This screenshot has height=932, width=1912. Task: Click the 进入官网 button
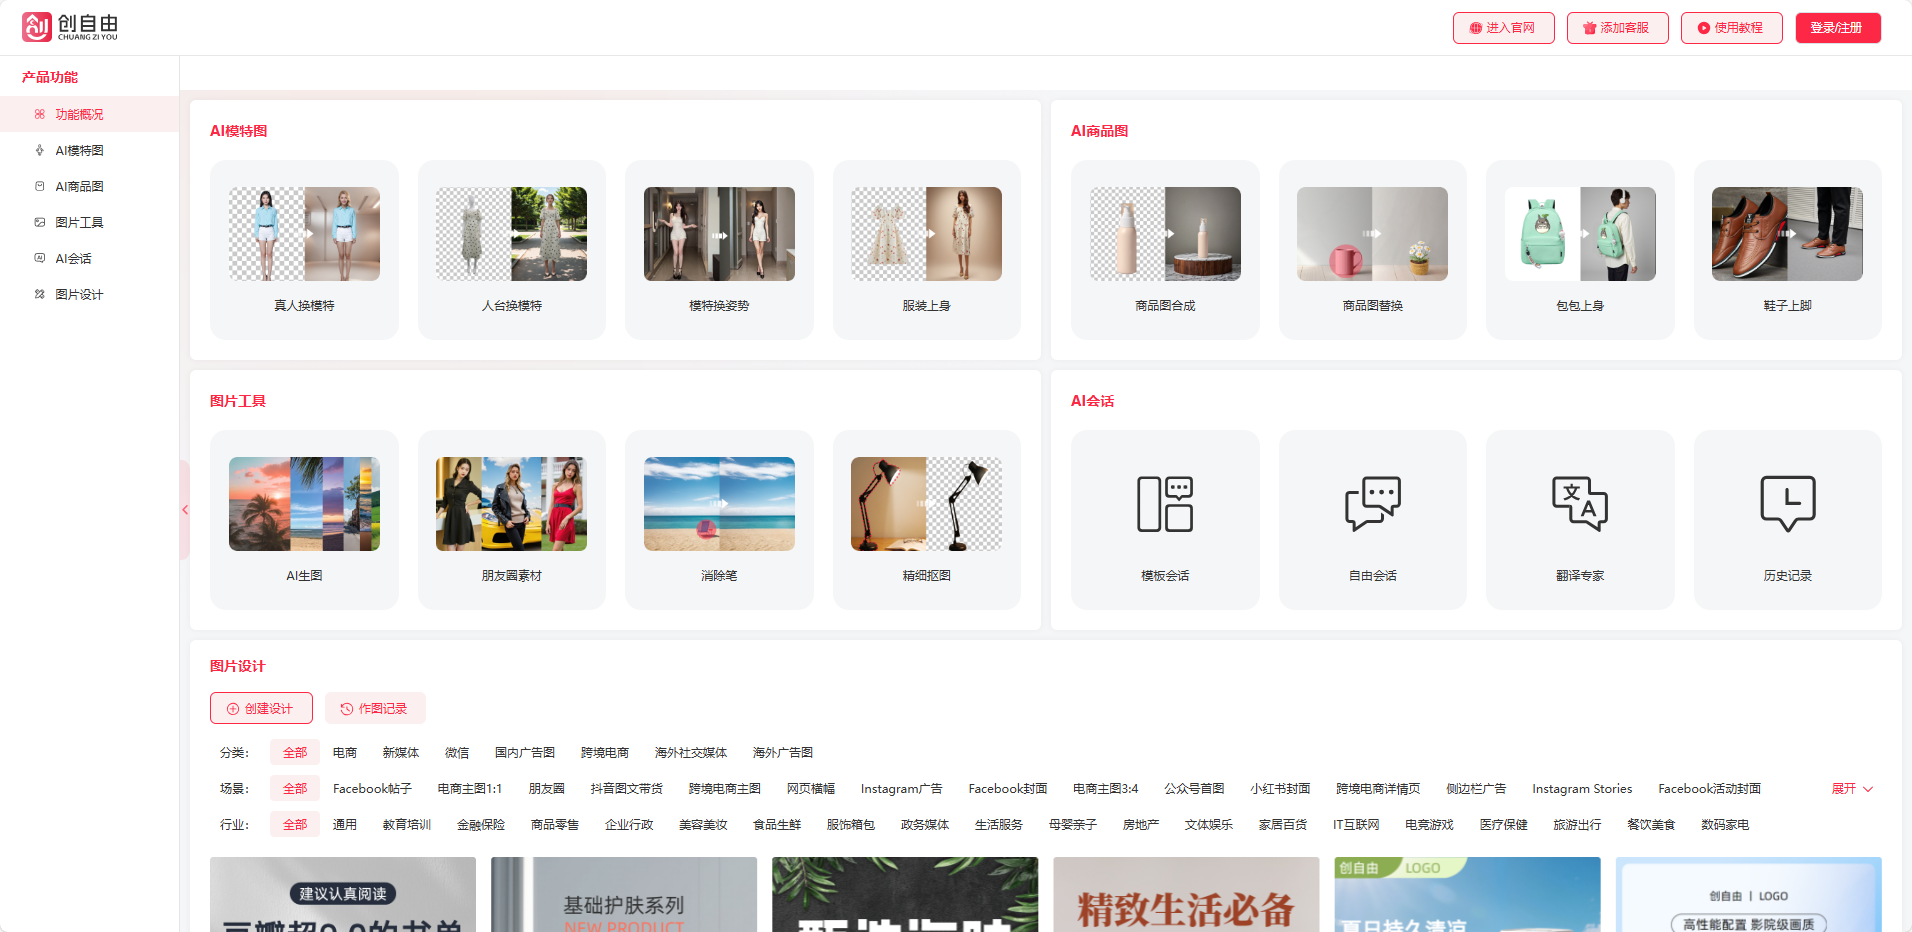1504,28
